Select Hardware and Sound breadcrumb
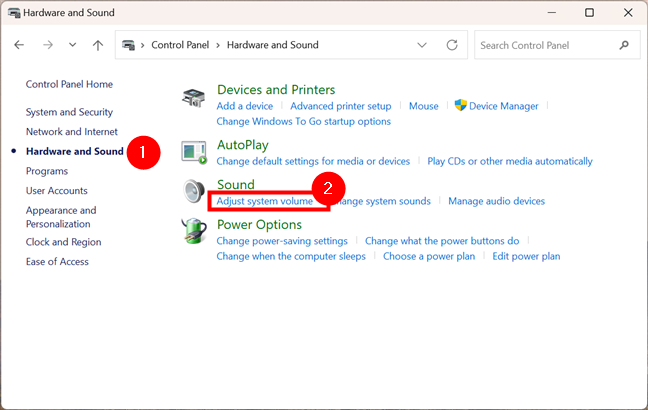The image size is (648, 410). [x=273, y=45]
